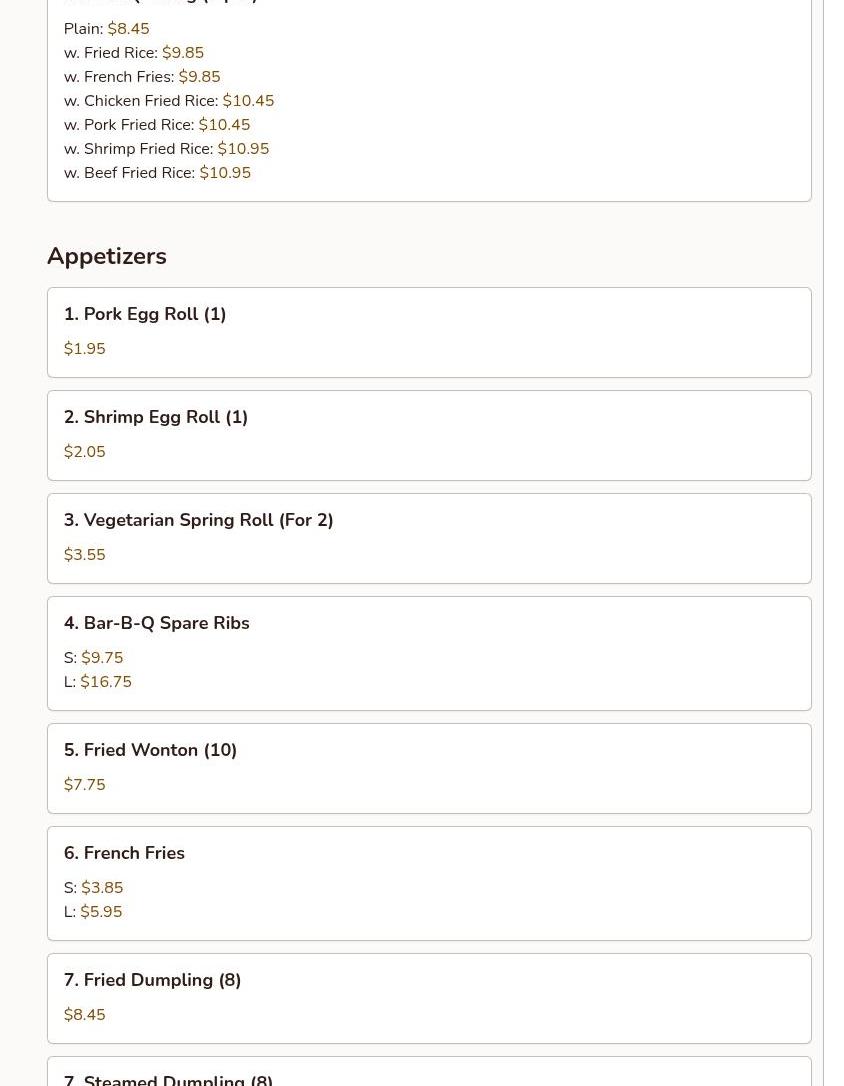Click the Bar-B-Q Spare Ribs heading
The image size is (844, 1086).
[x=156, y=623]
